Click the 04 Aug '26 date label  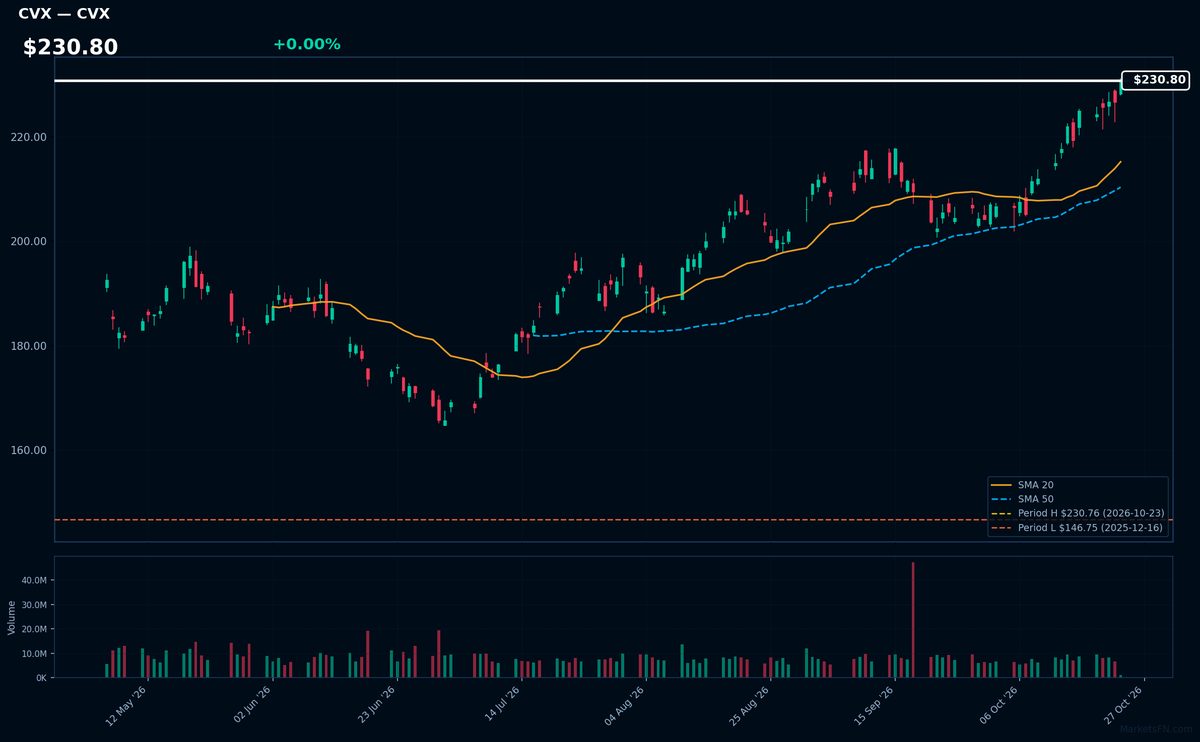coord(627,704)
